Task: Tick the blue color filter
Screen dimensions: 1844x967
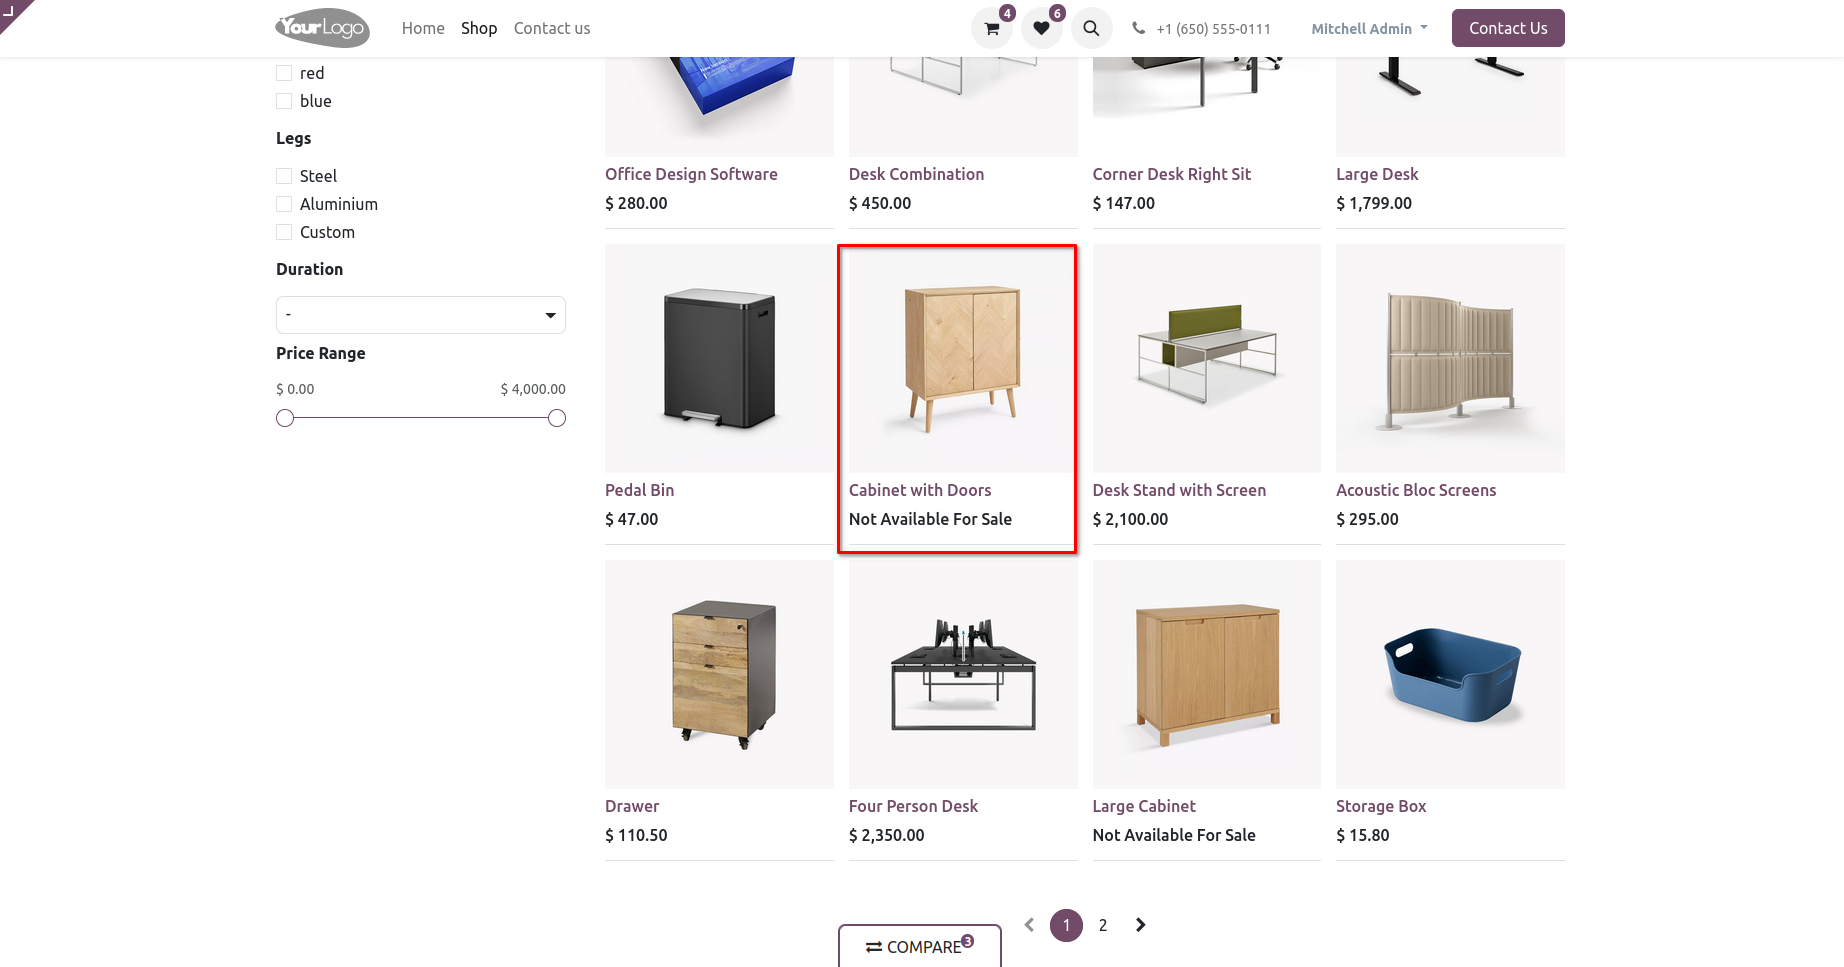Action: pyautogui.click(x=284, y=101)
